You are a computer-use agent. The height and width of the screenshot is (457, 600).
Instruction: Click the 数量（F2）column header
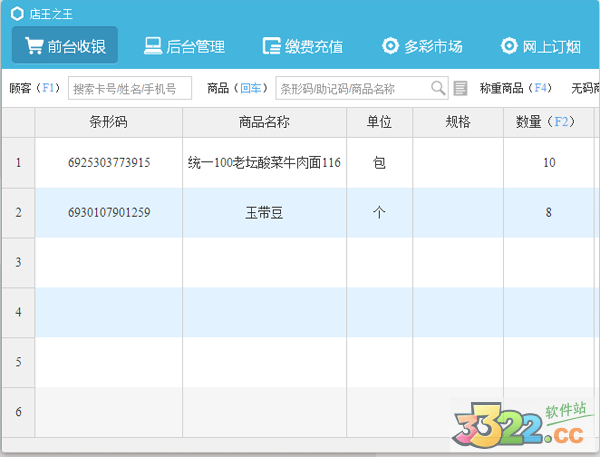click(549, 122)
